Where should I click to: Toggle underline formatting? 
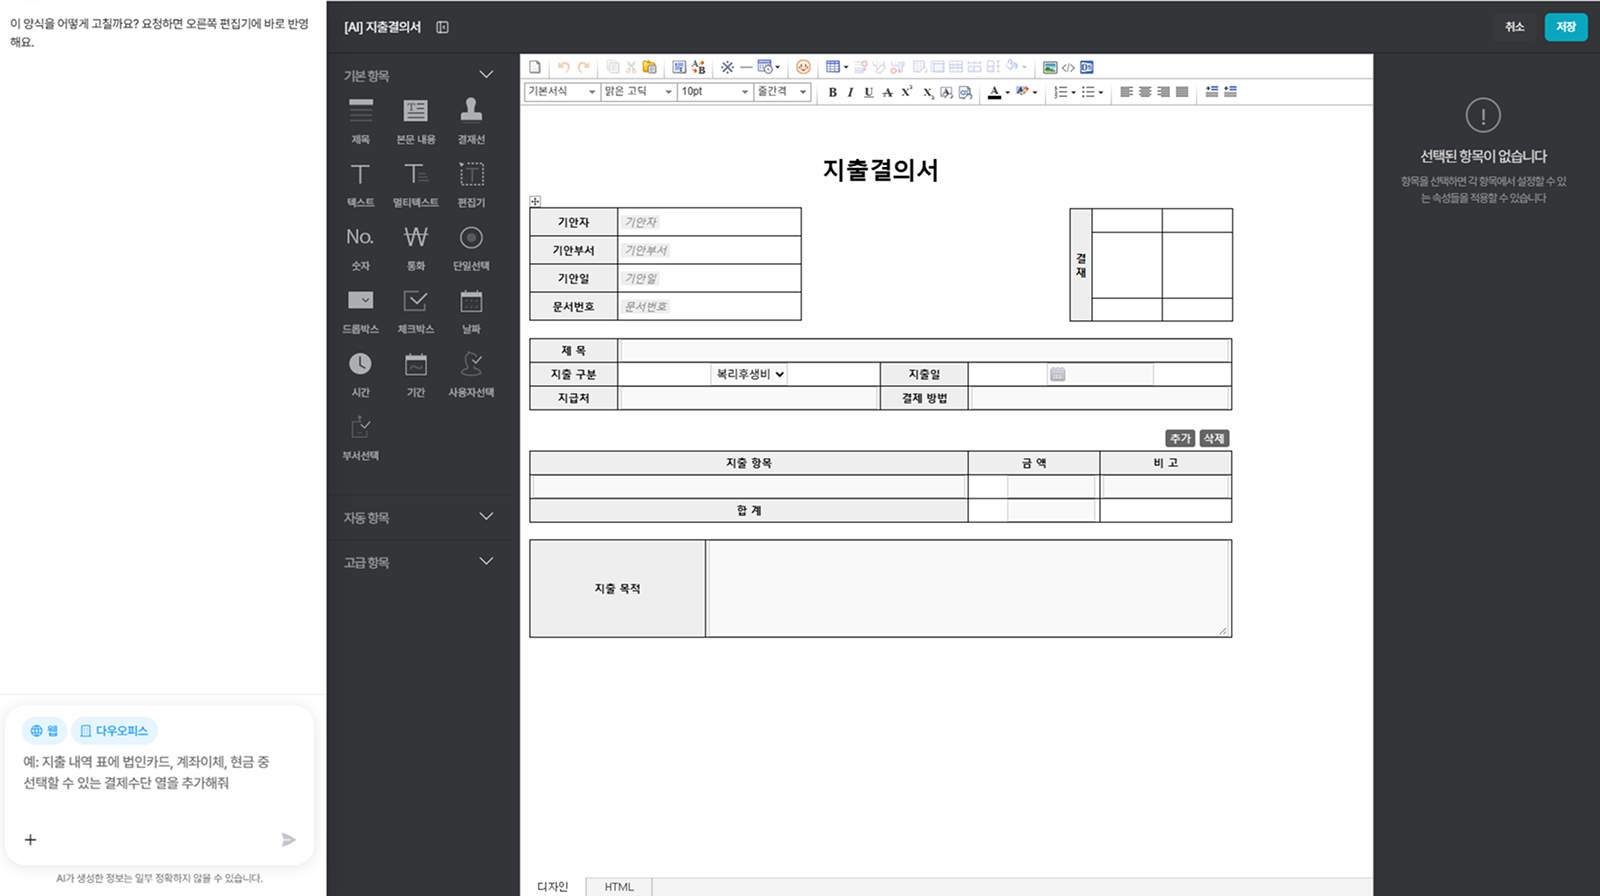pyautogui.click(x=868, y=92)
